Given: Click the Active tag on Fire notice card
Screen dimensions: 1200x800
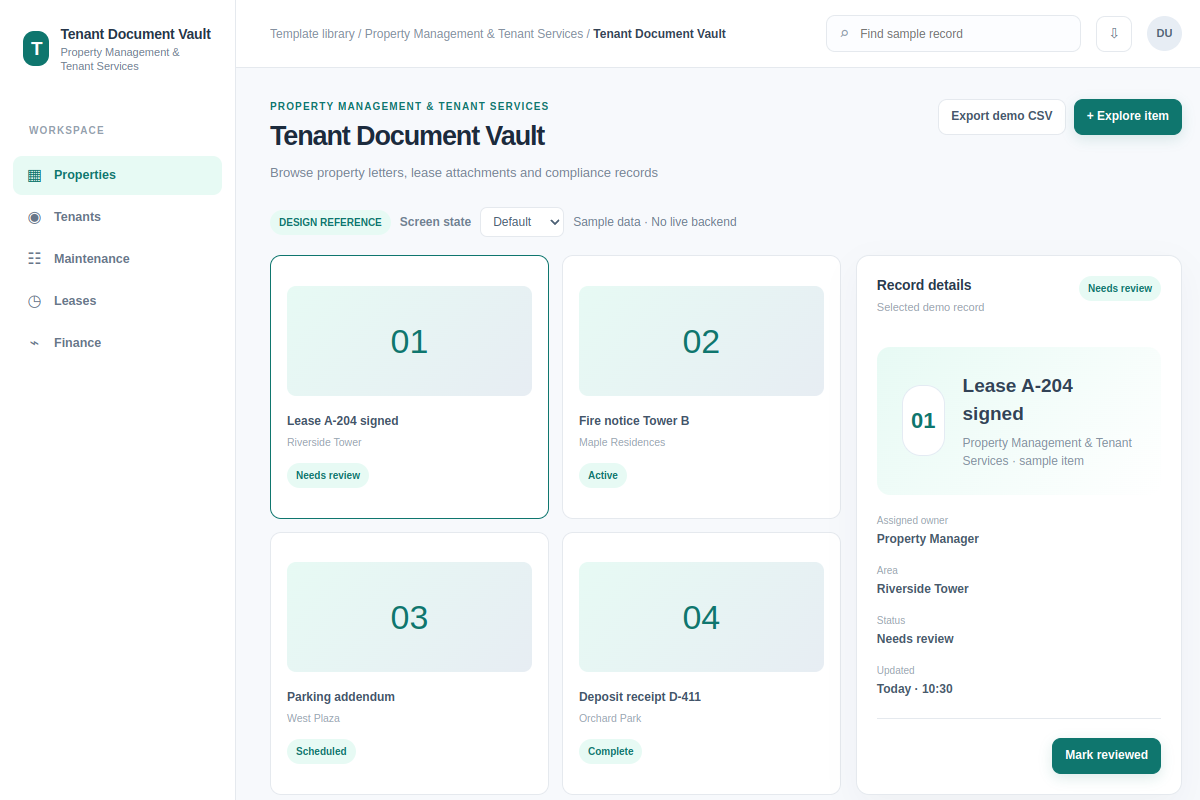Looking at the screenshot, I should pos(603,475).
